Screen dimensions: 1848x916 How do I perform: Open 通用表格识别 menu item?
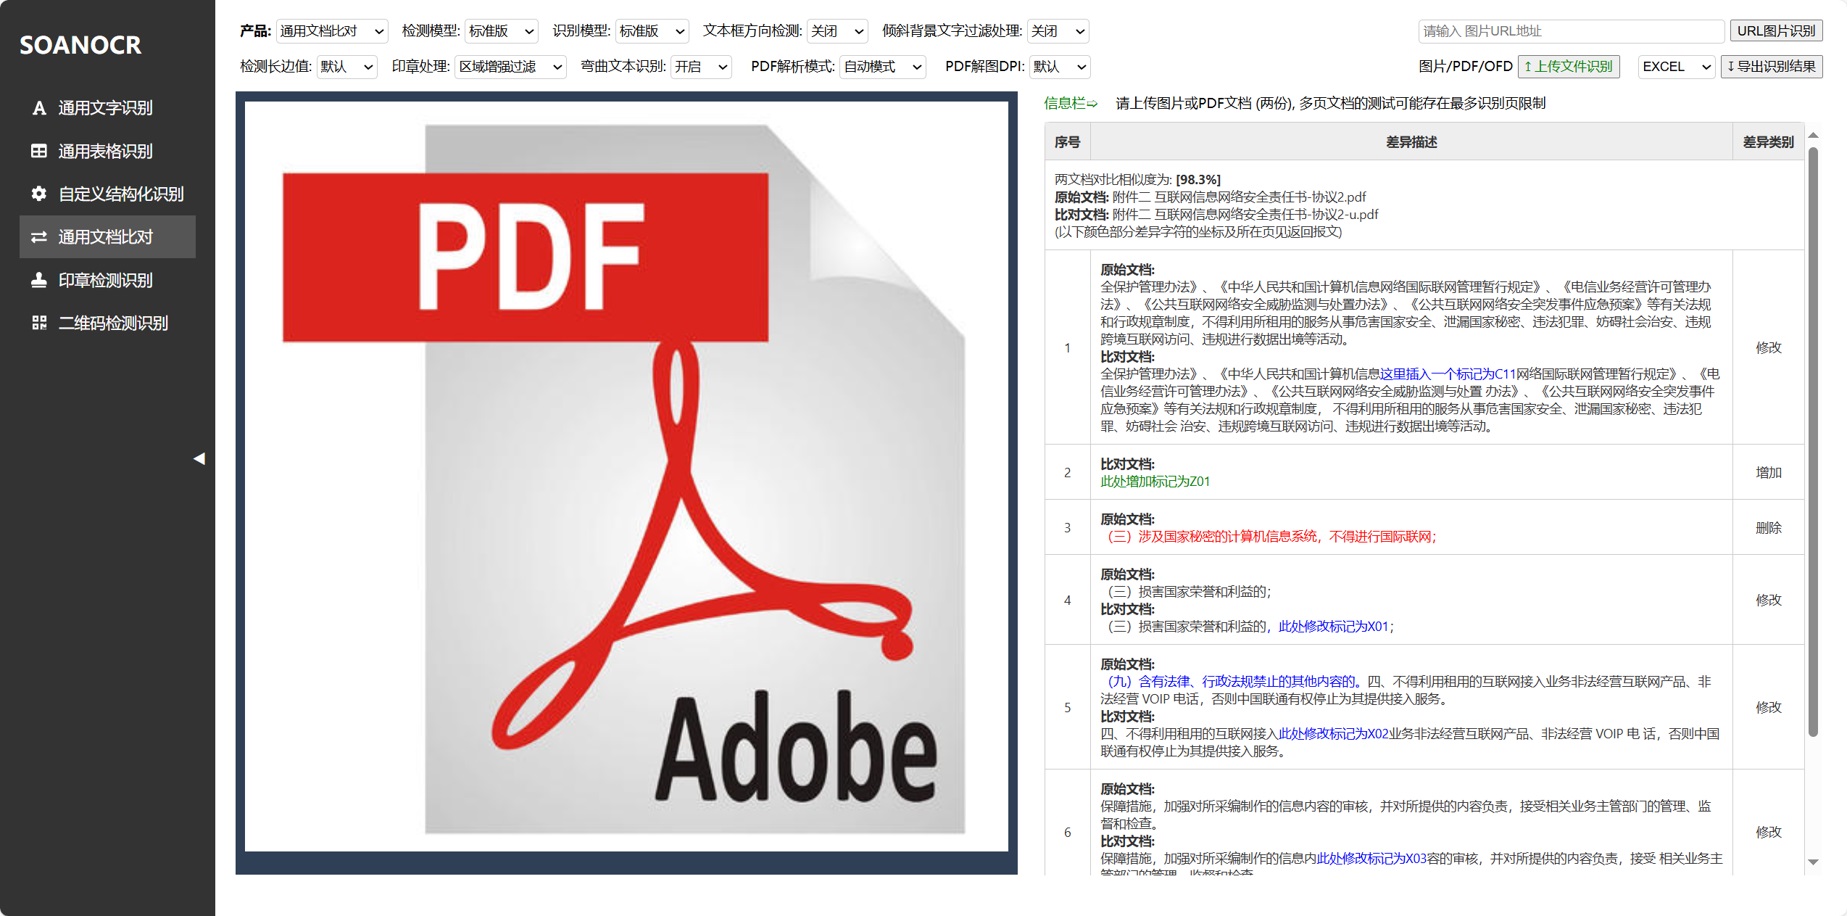[x=107, y=151]
